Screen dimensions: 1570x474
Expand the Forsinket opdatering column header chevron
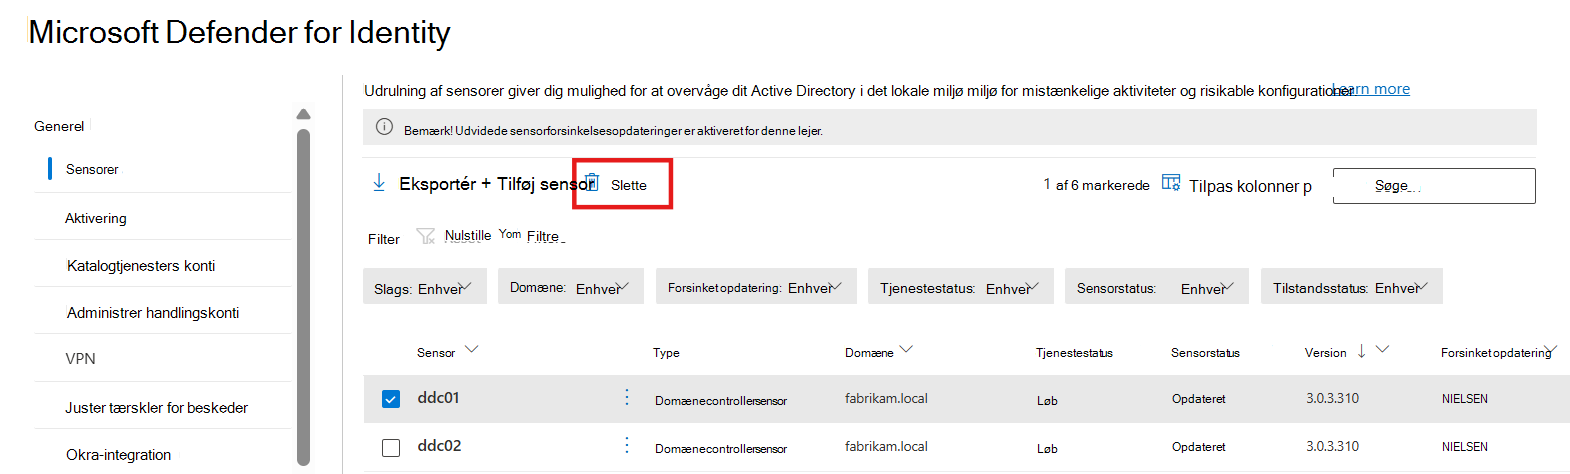tap(1551, 349)
